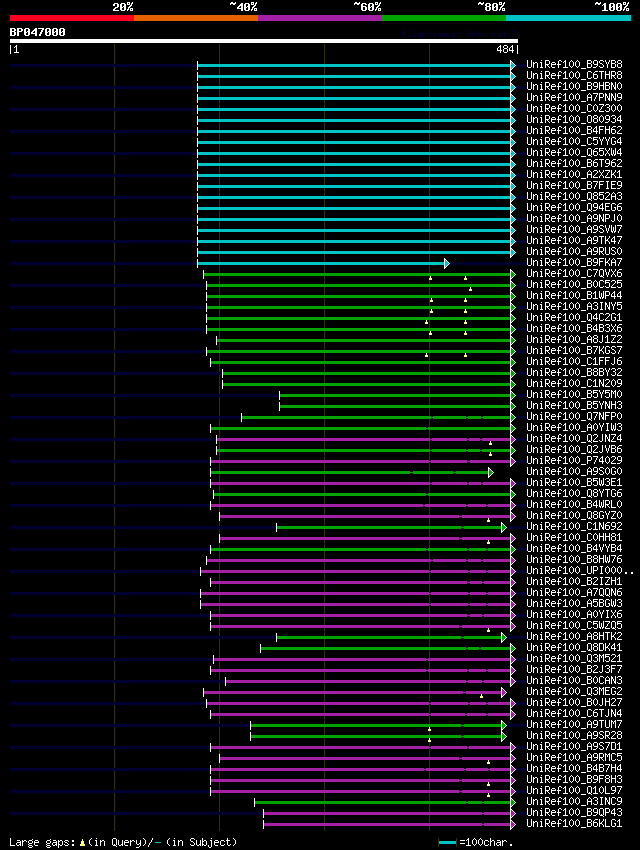Select hit label UniRef100_B0C525
Viewport: 640px width, 850px height.
(574, 284)
